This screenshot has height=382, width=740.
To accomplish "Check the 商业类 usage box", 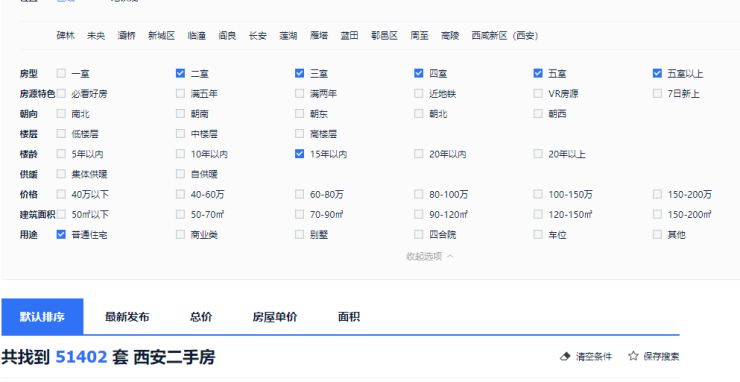I will (180, 234).
